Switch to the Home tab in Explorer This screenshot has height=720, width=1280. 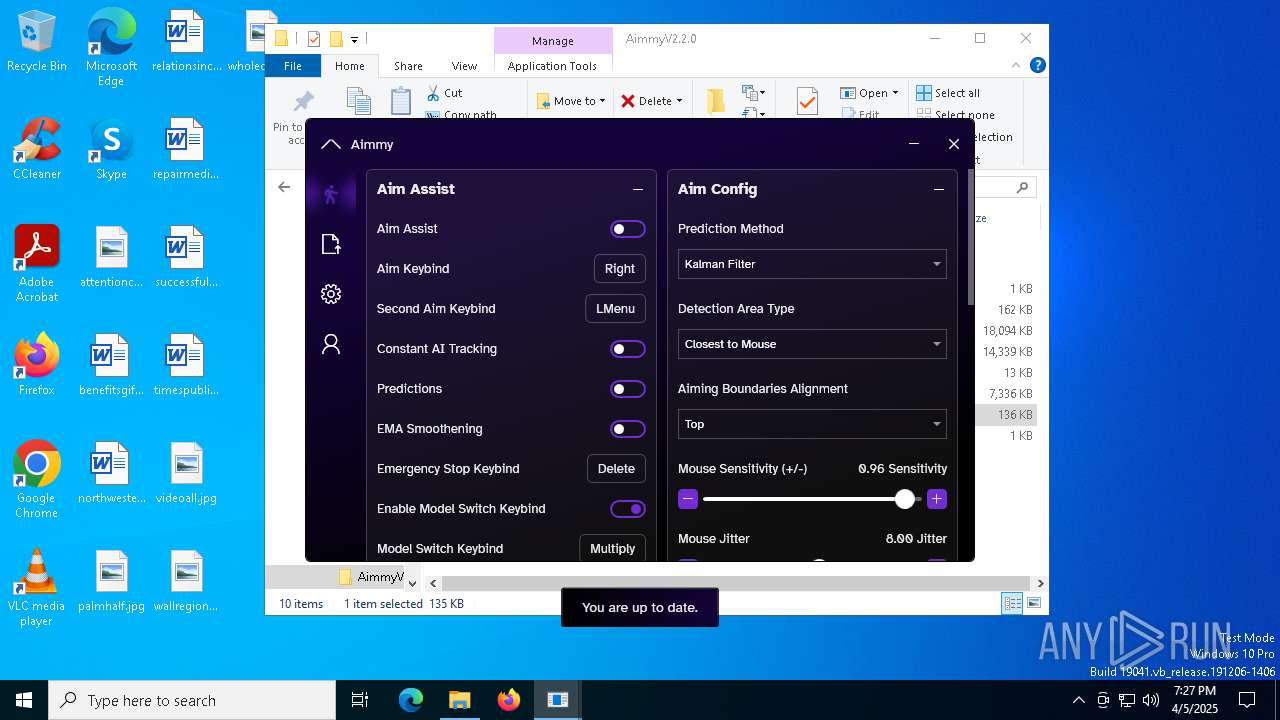350,66
